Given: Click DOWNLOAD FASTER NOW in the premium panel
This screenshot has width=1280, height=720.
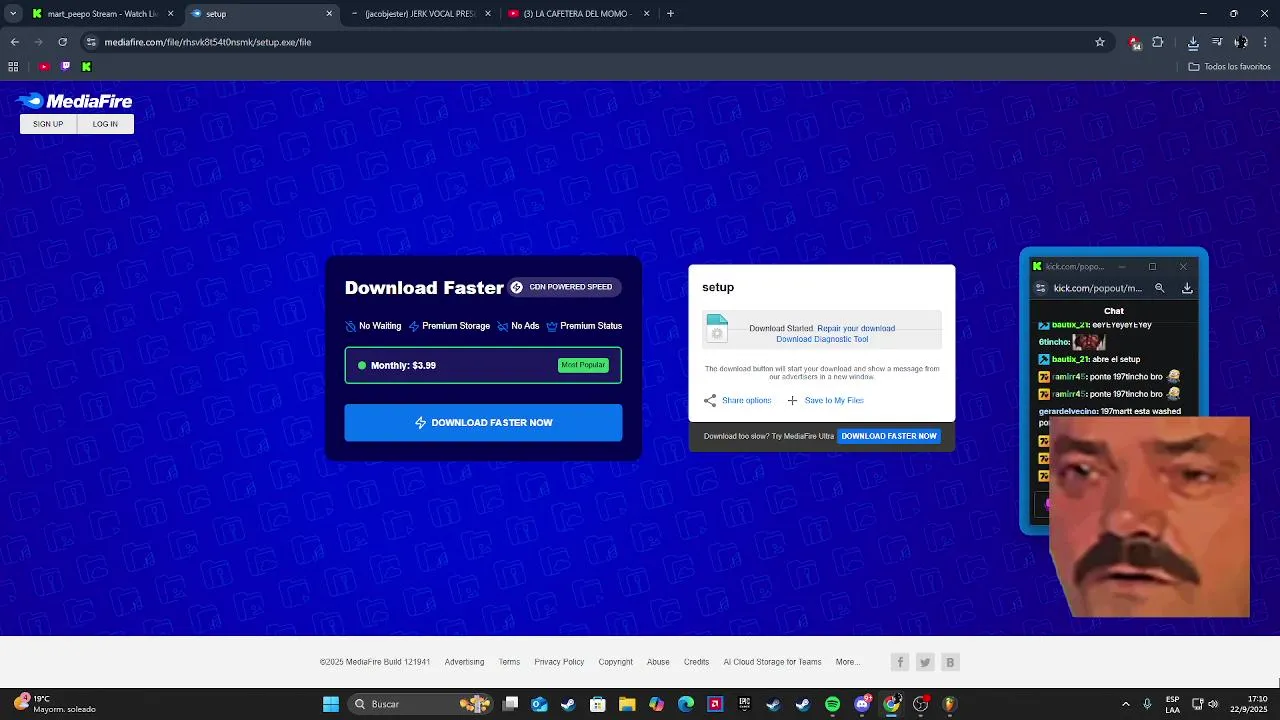Looking at the screenshot, I should point(483,423).
